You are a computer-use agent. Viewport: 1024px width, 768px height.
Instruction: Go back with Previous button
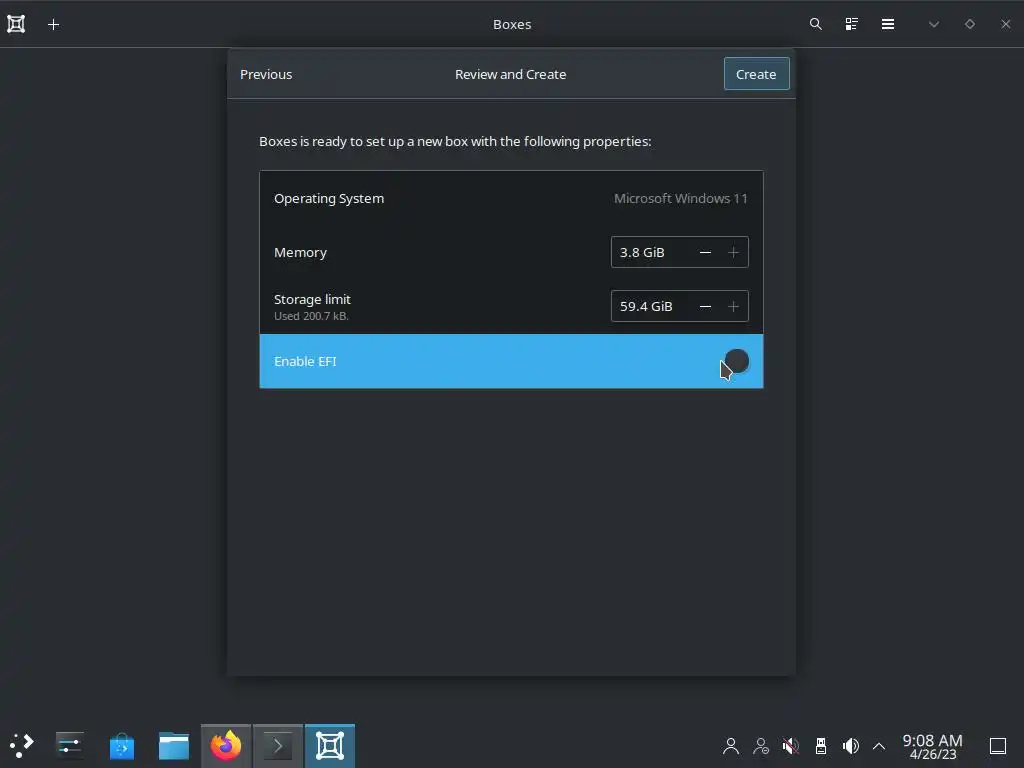pos(266,74)
